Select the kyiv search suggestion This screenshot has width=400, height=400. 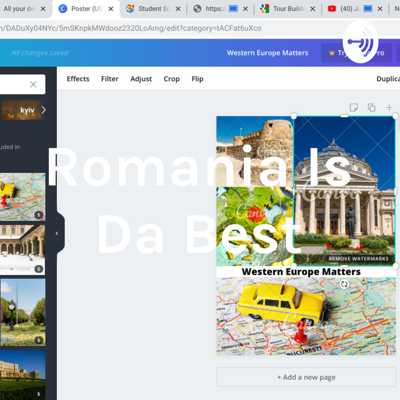coord(21,110)
